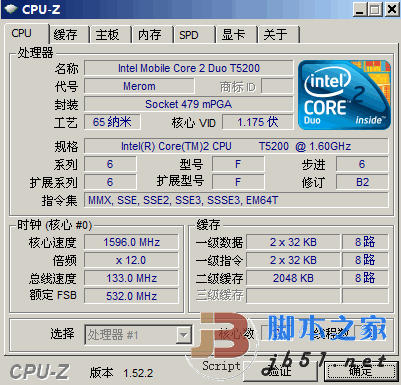Click the 一级数据 associativity 8 路
Viewport: 401px width, 385px height.
(365, 242)
